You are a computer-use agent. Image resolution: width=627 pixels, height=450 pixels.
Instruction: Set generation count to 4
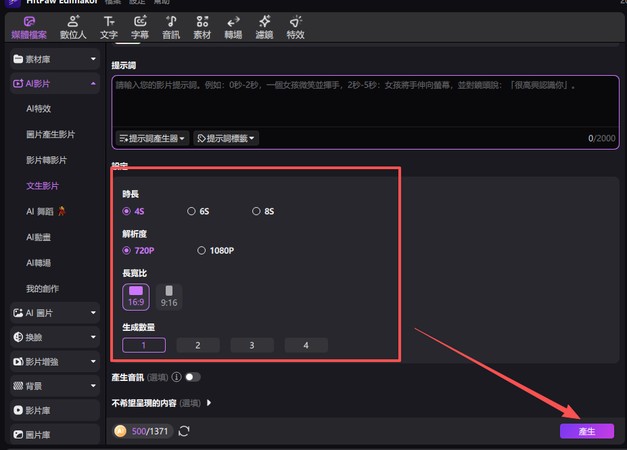point(306,345)
